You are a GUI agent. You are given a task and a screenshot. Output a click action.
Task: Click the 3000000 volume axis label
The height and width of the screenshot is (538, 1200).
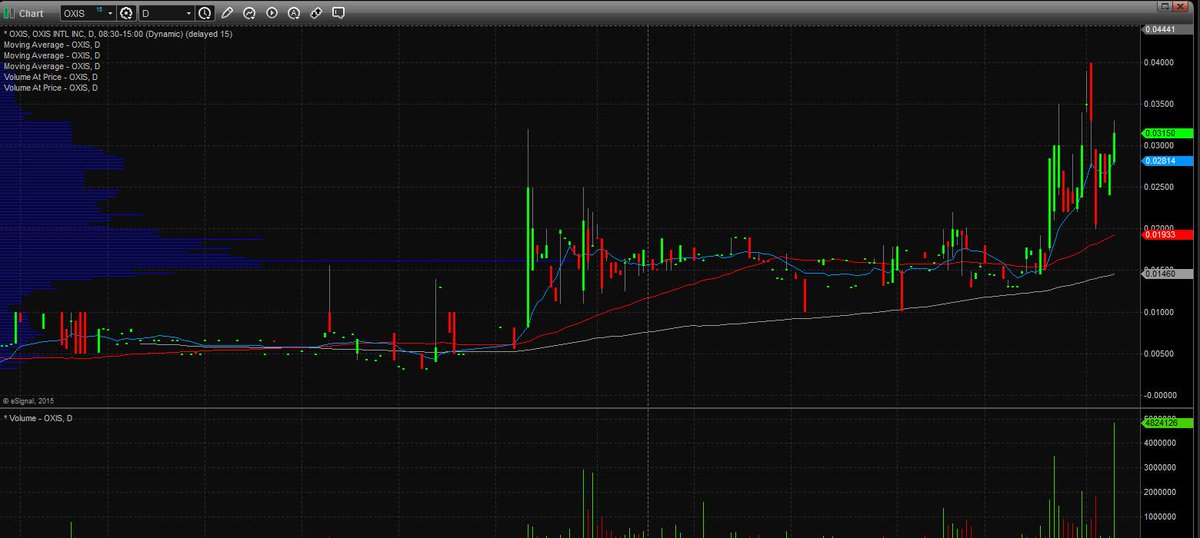pos(1160,467)
